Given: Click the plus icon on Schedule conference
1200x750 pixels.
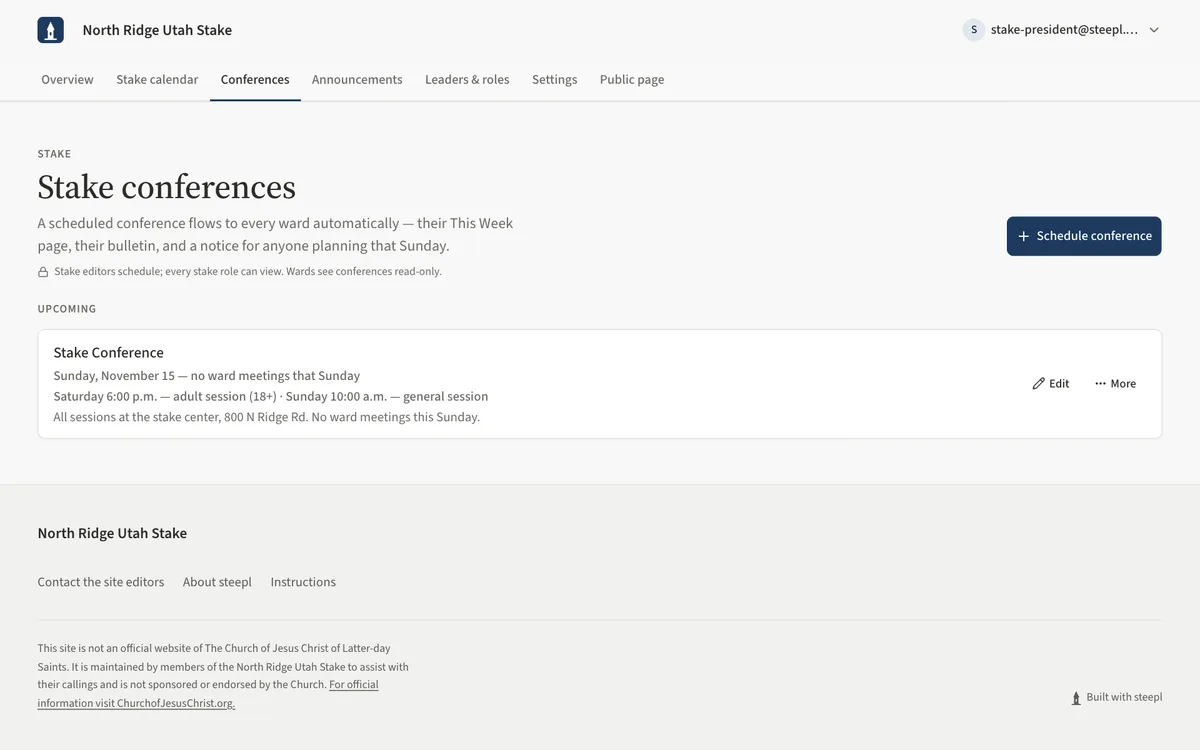Looking at the screenshot, I should [x=1023, y=236].
